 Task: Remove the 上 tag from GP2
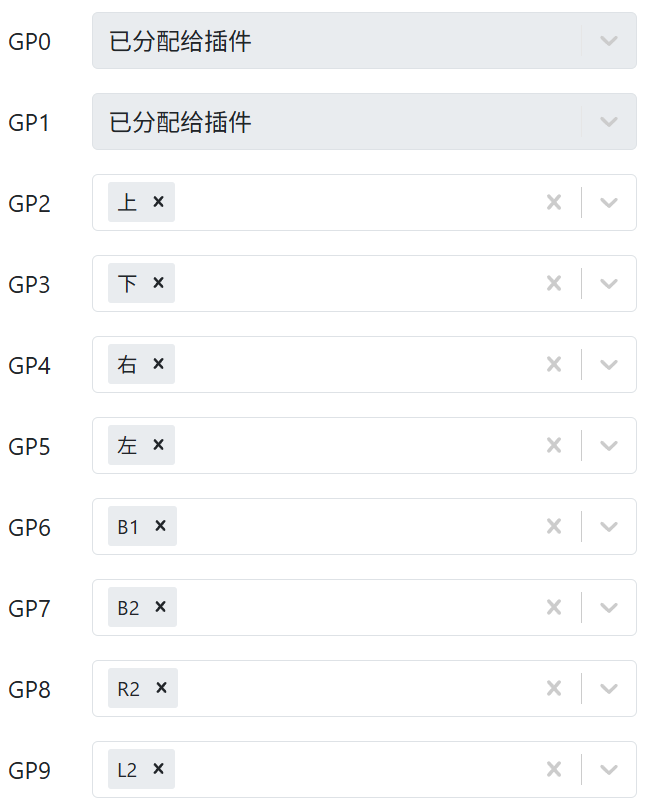158,202
